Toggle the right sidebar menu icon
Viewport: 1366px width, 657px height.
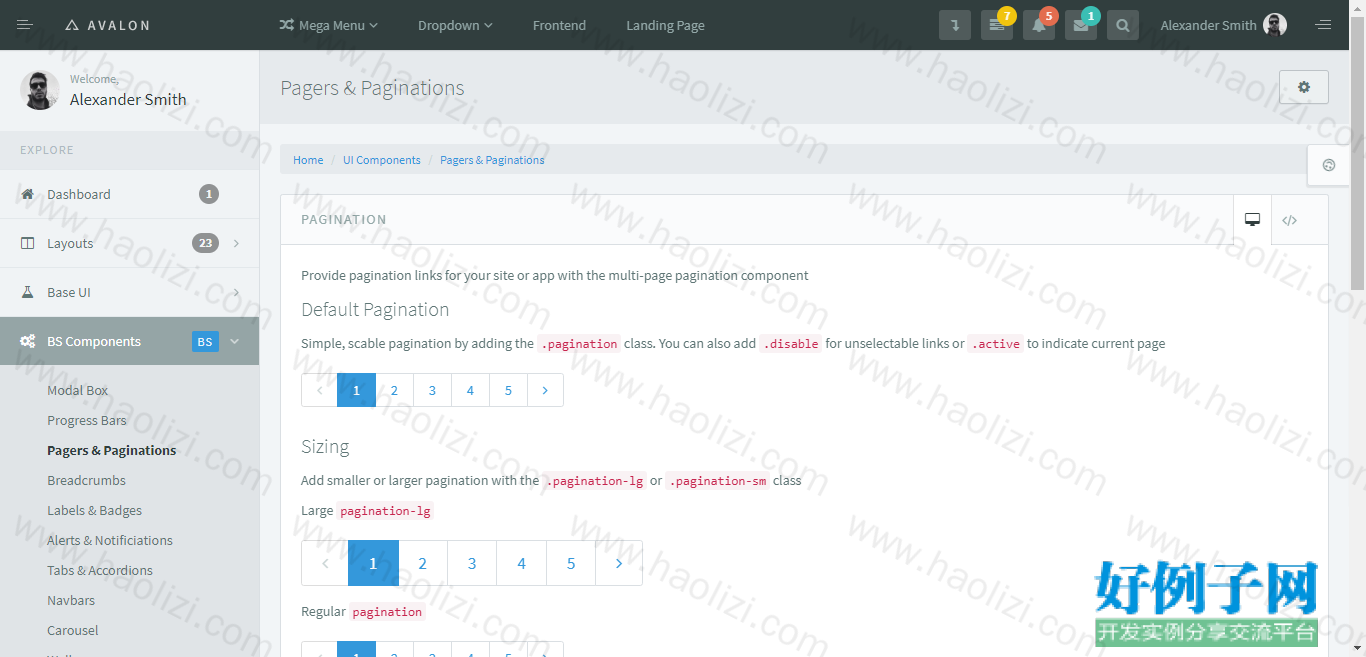[x=1323, y=25]
